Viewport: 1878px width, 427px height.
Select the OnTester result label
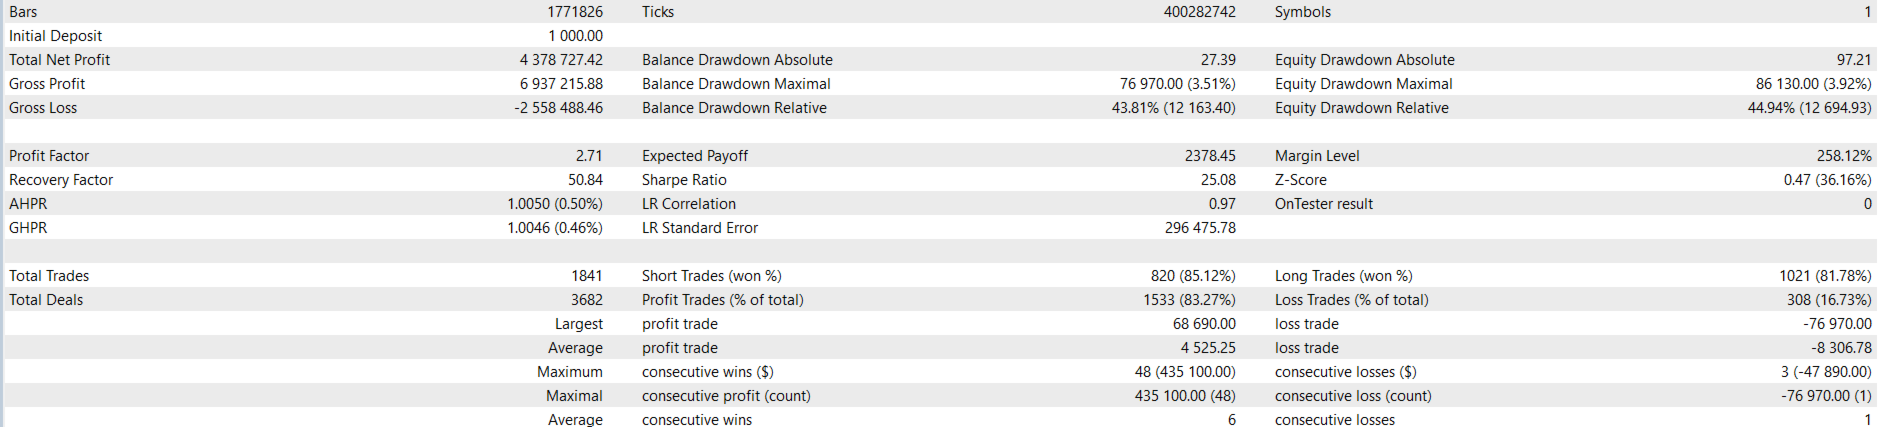click(x=1324, y=204)
